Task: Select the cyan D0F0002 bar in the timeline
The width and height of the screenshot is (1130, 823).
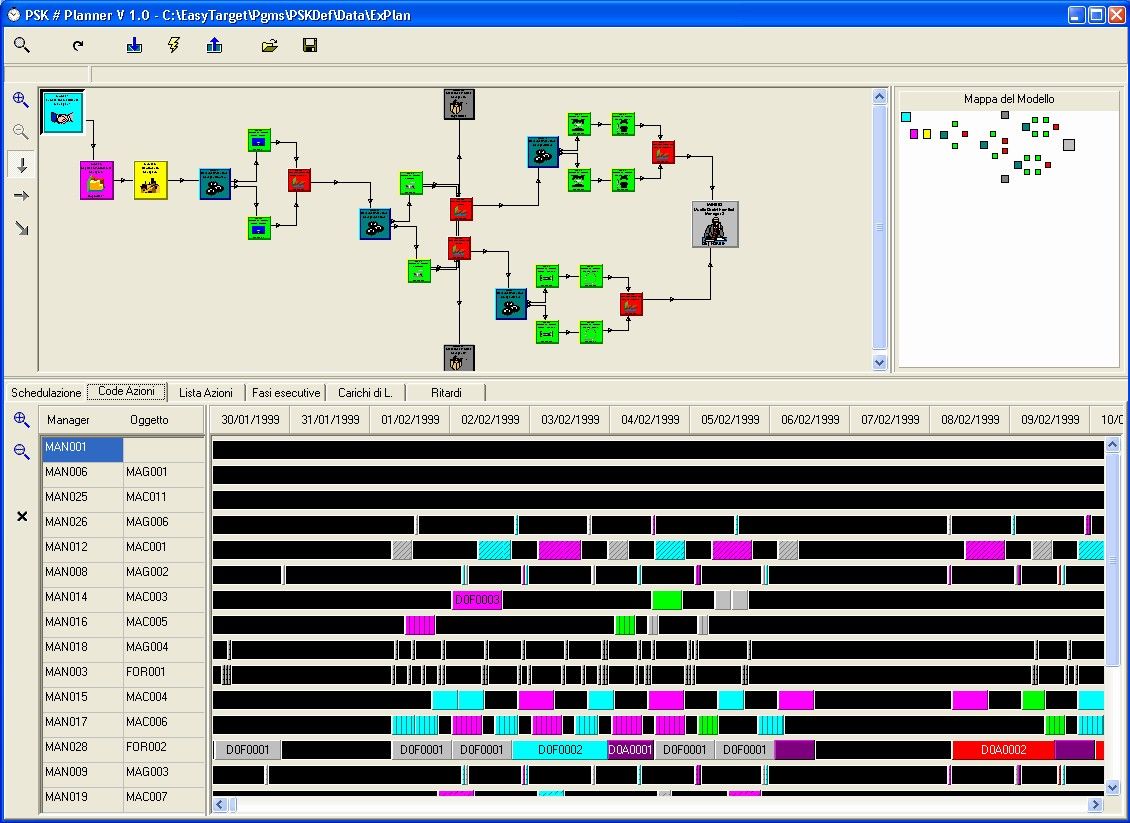Action: pyautogui.click(x=560, y=749)
